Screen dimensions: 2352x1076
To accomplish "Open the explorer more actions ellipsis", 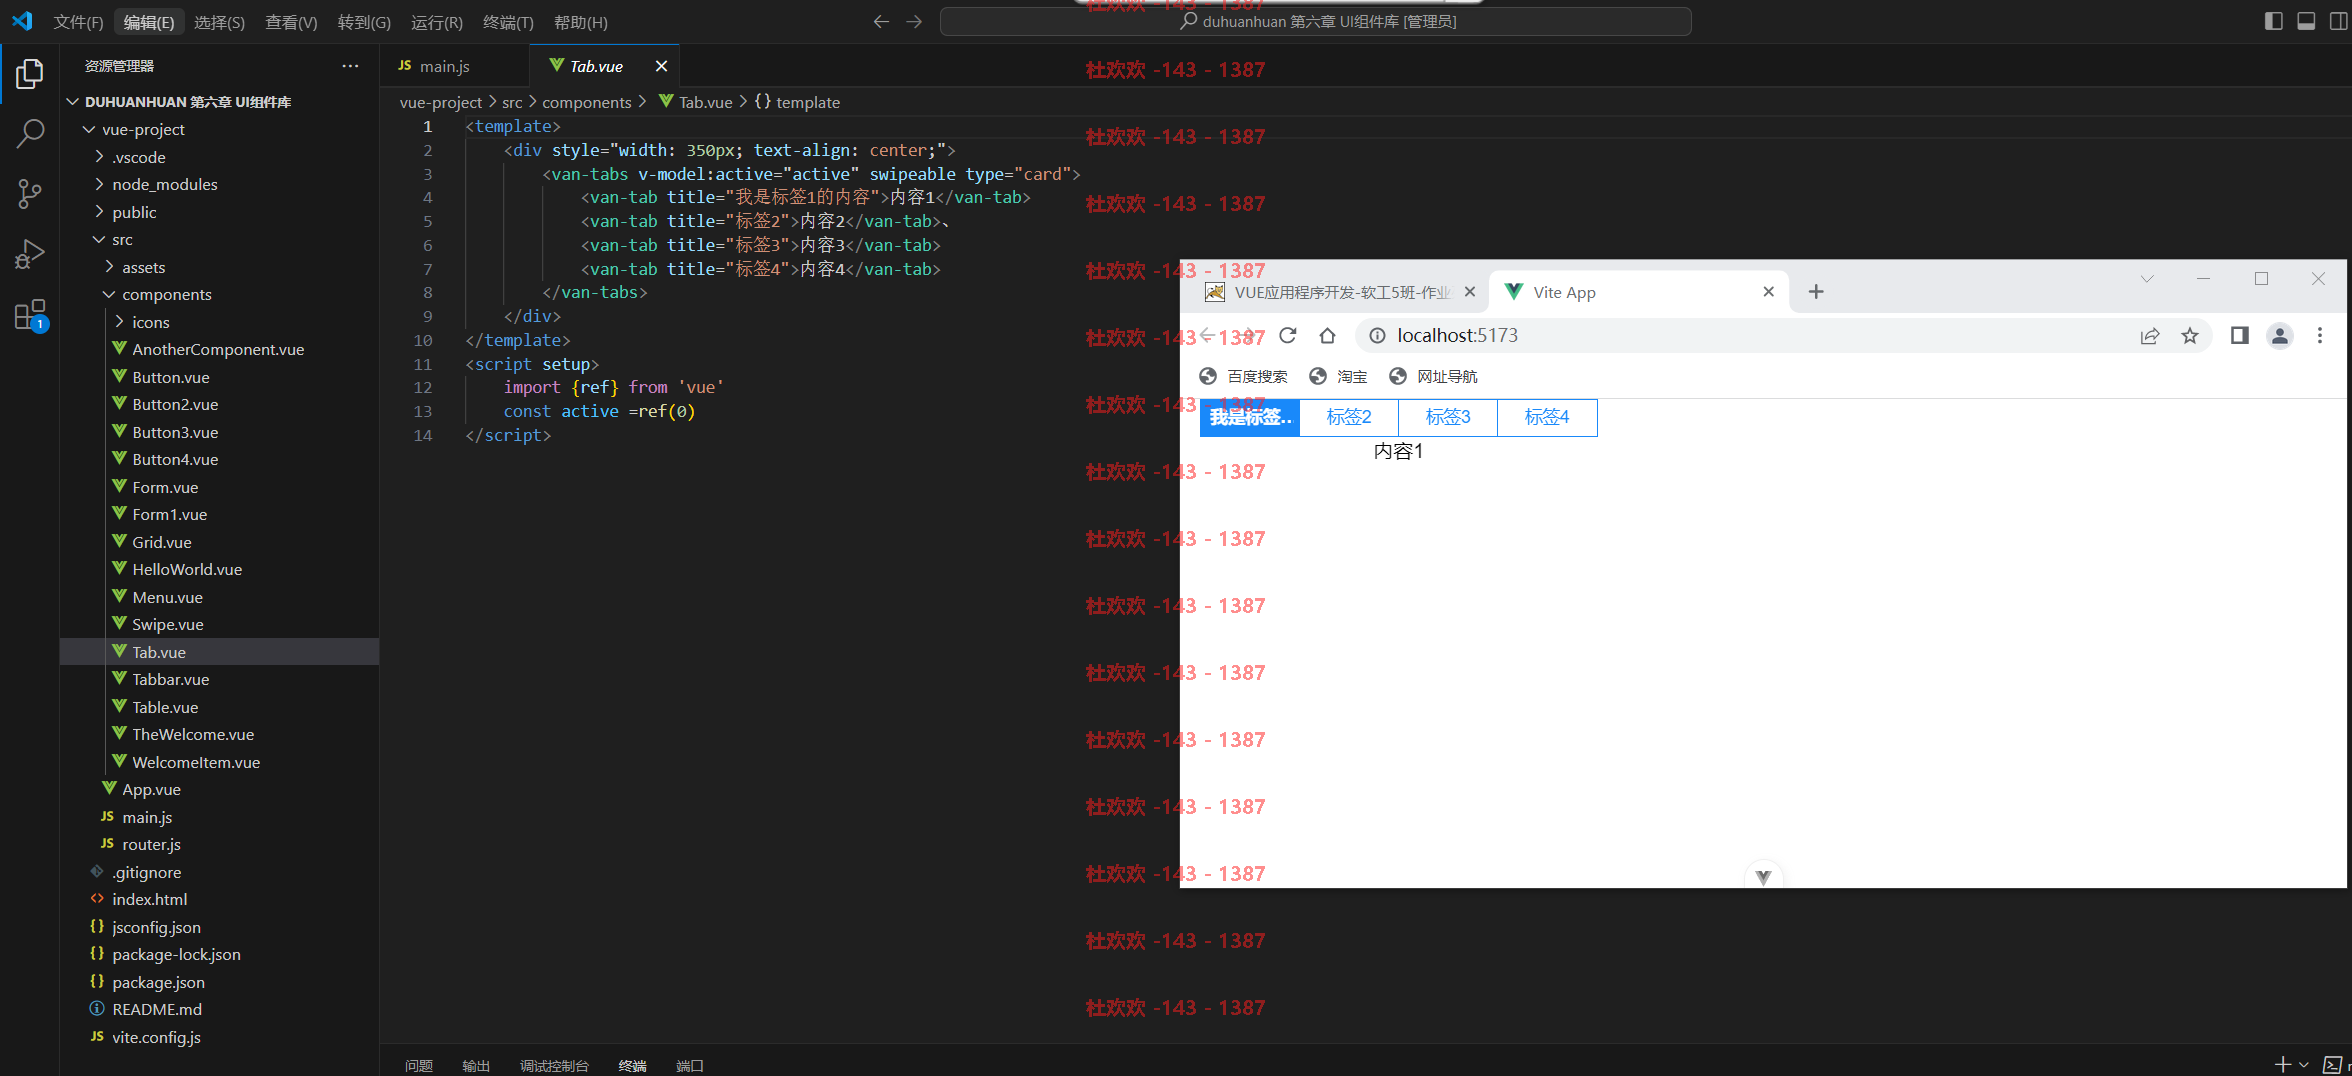I will pos(350,66).
